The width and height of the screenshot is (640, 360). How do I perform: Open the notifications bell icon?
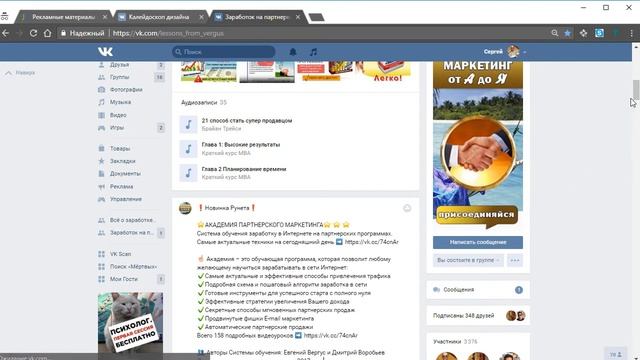click(293, 52)
